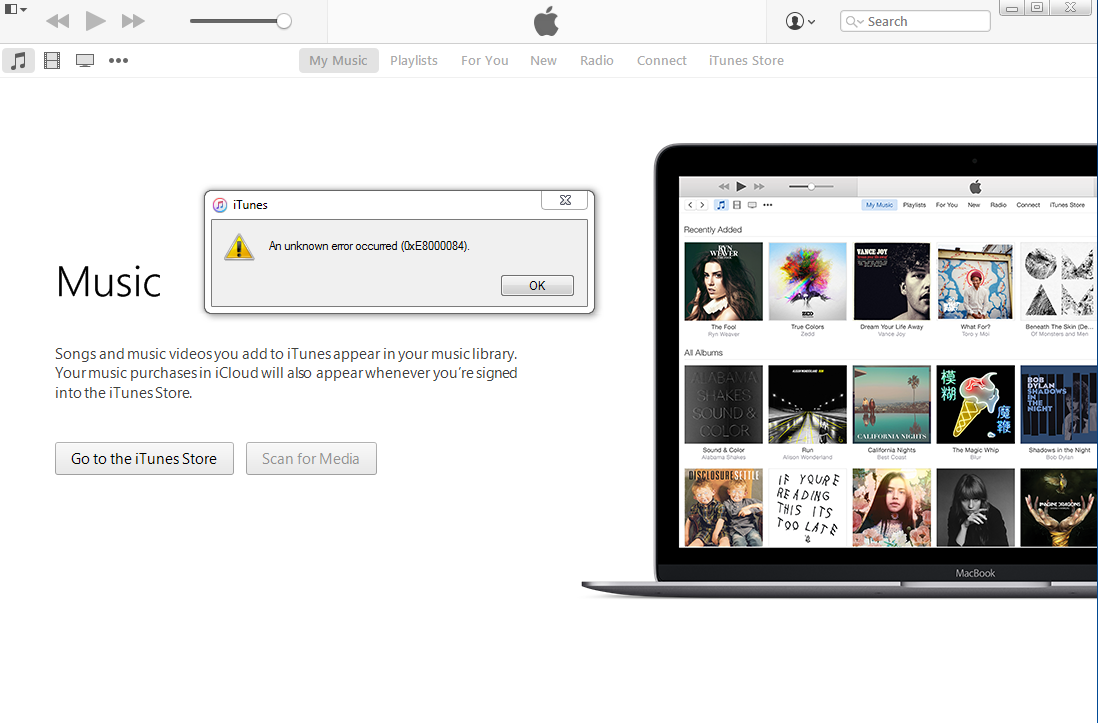Click the large Music heading
Viewport: 1098px width, 723px height.
(109, 282)
